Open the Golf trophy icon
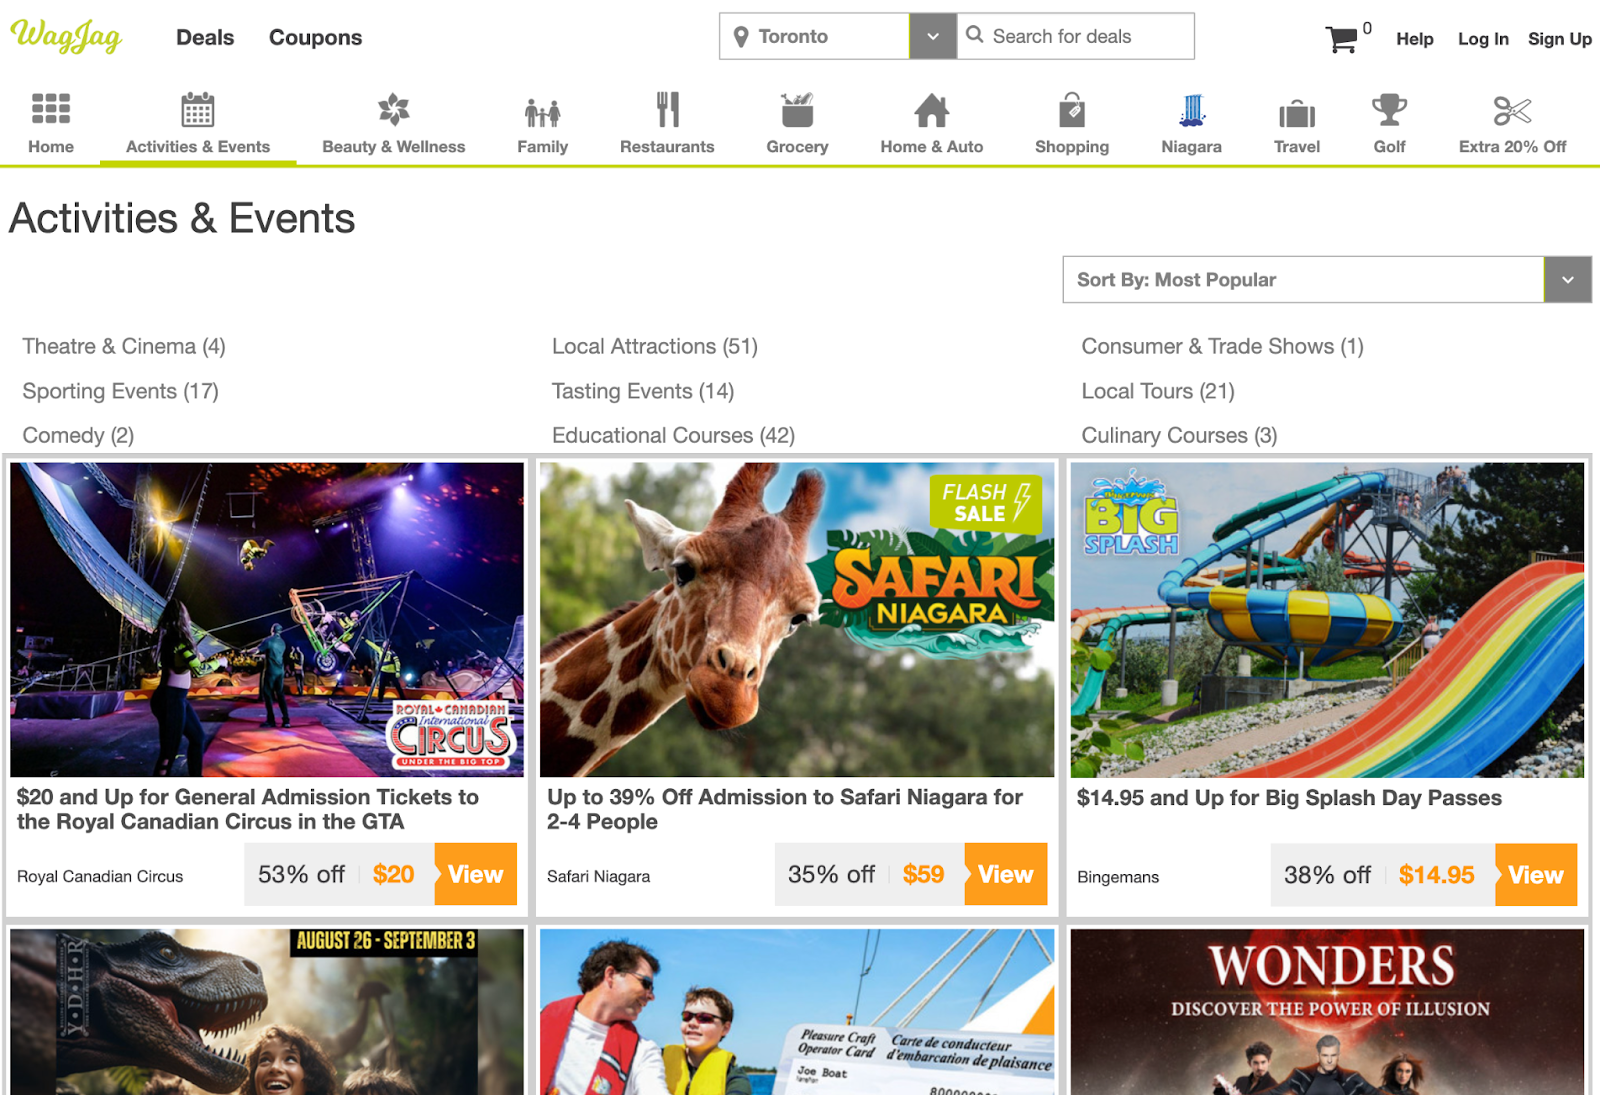Image resolution: width=1600 pixels, height=1095 pixels. tap(1389, 109)
